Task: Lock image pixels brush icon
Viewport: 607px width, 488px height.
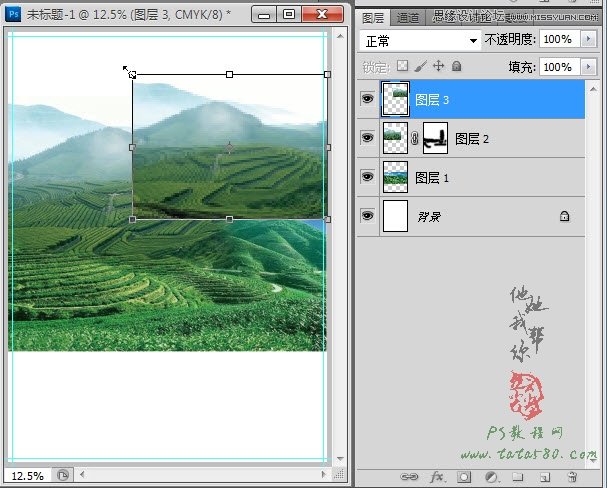Action: [x=420, y=66]
